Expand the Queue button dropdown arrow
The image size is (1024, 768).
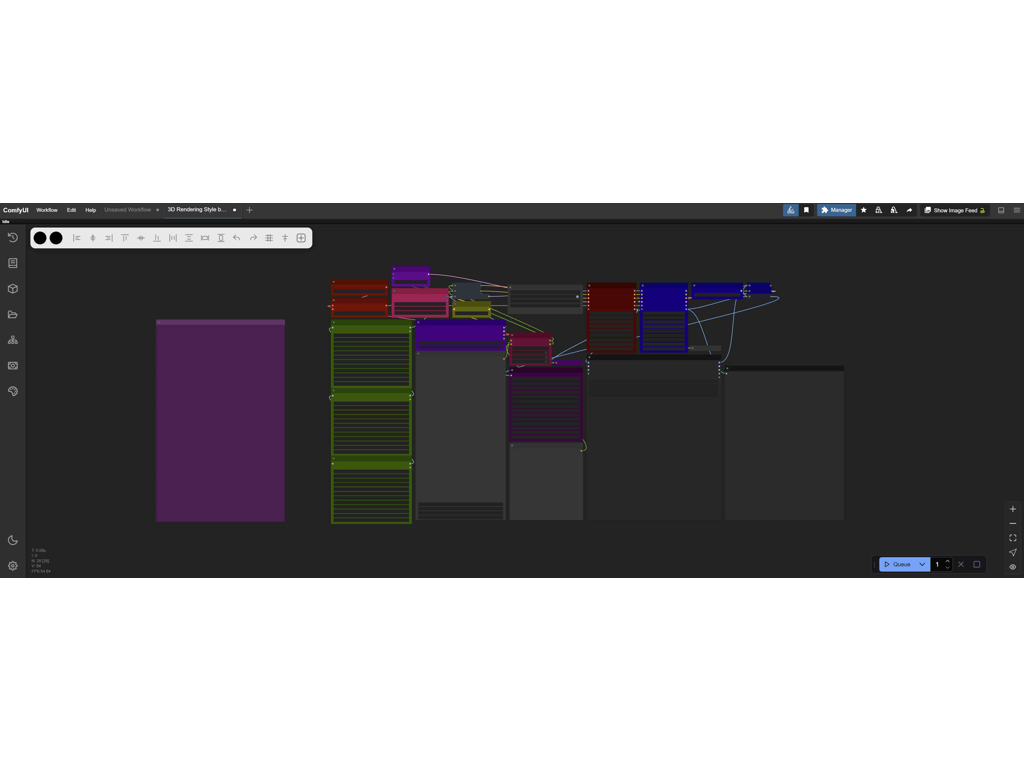pos(922,564)
